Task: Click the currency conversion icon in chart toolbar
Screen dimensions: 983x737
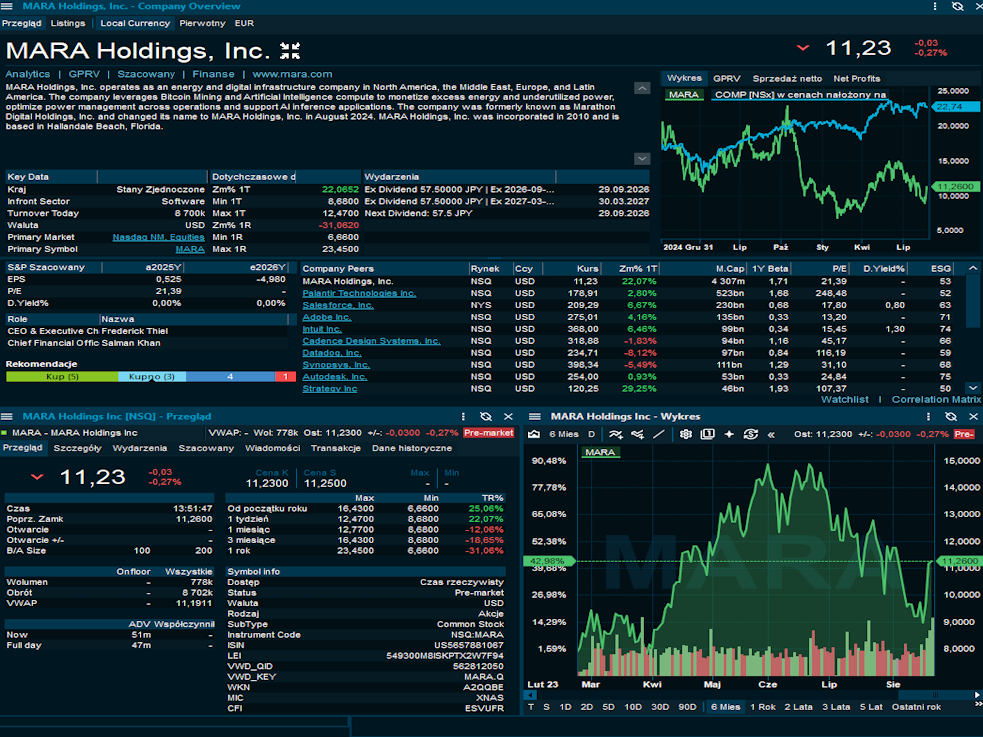Action: point(750,434)
